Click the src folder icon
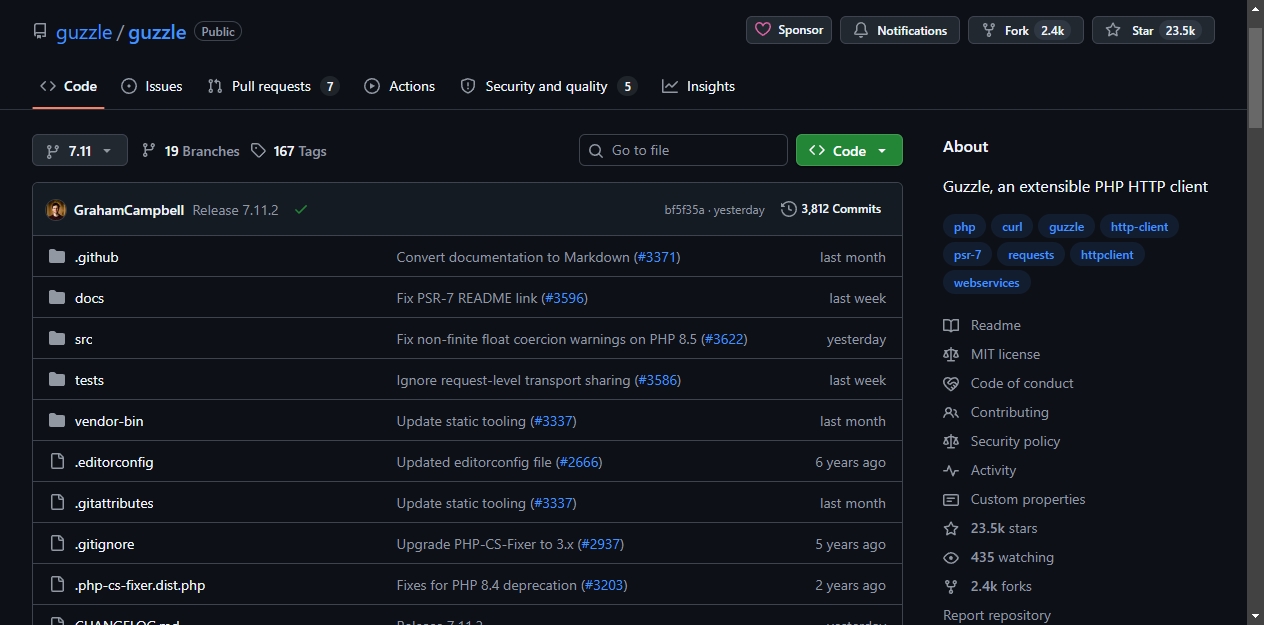The width and height of the screenshot is (1264, 625). coord(57,339)
